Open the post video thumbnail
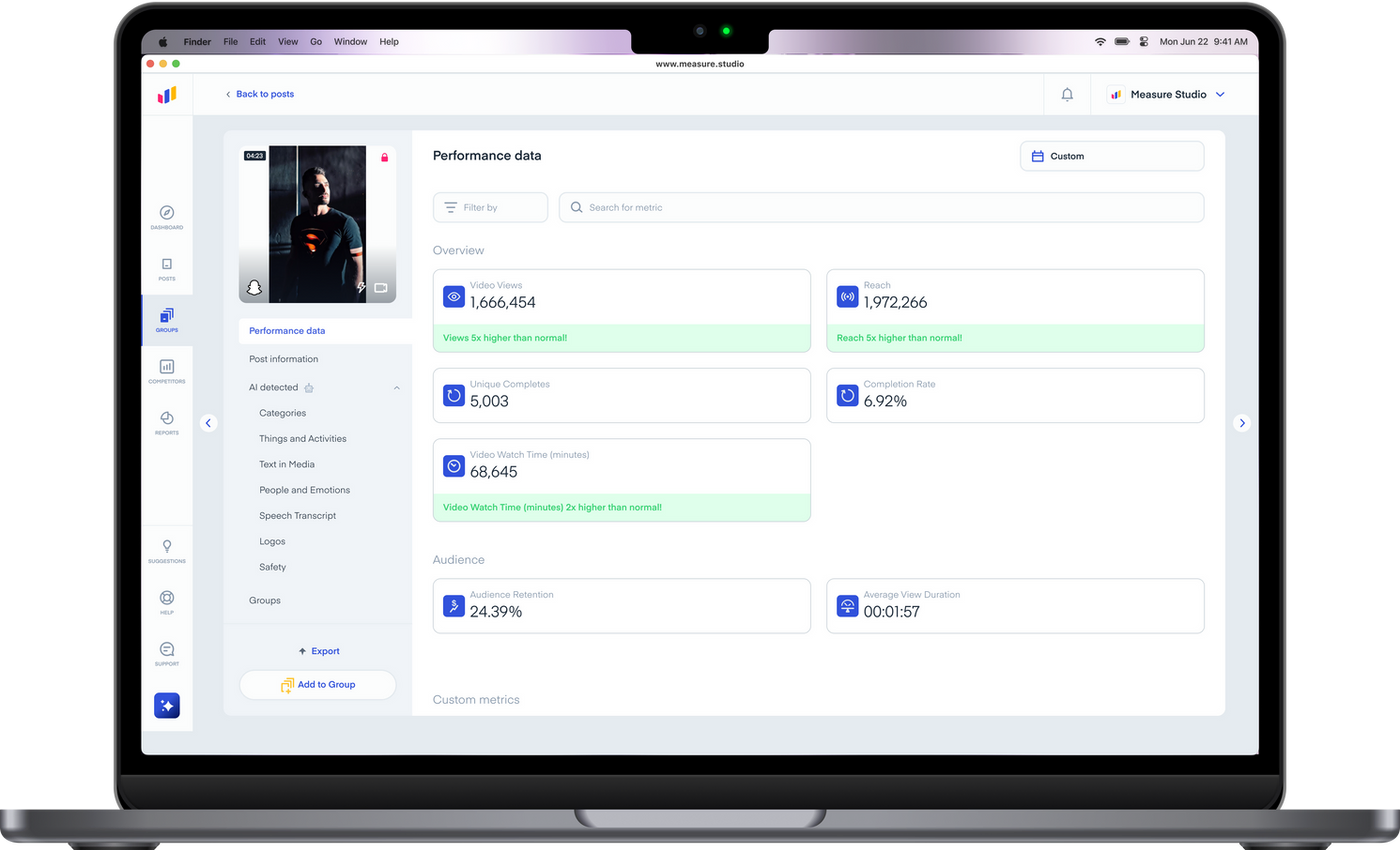The width and height of the screenshot is (1400, 850). point(318,224)
